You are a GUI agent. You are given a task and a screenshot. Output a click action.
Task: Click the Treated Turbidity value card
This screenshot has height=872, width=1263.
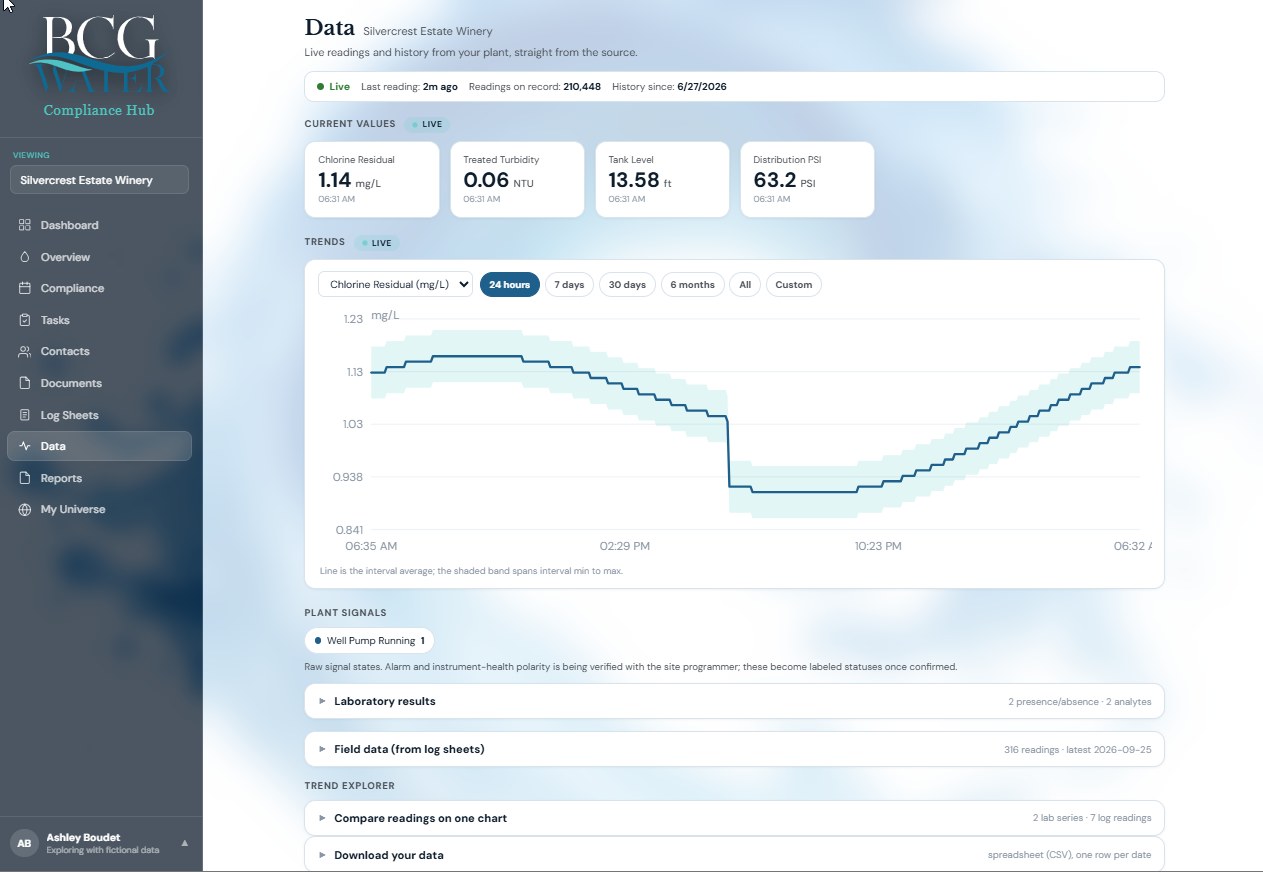point(517,179)
